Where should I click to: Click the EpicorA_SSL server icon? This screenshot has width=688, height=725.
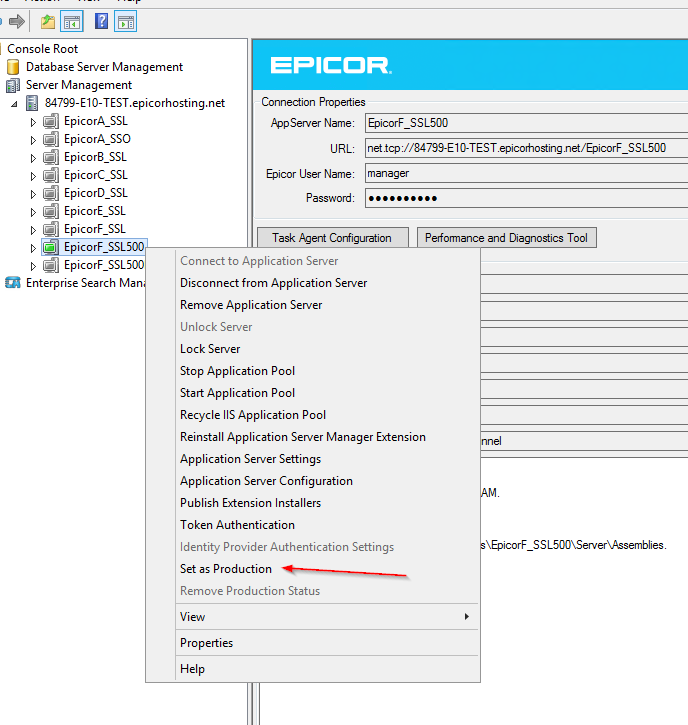coord(51,121)
